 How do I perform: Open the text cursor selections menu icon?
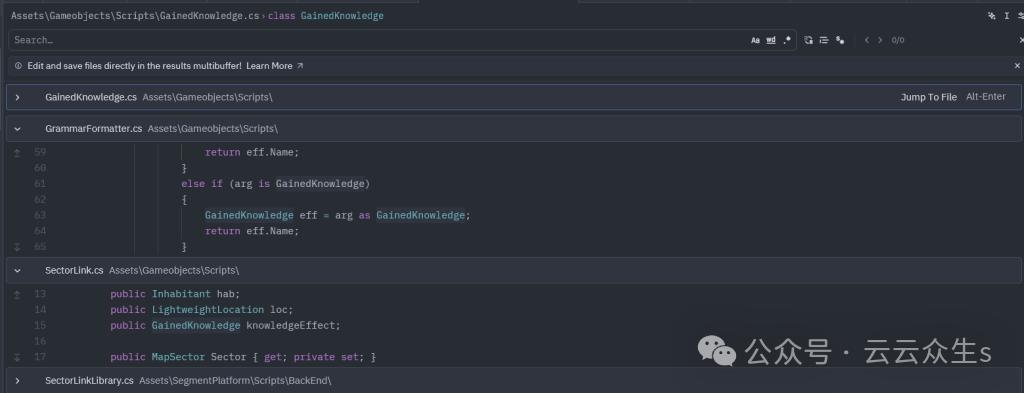click(x=1007, y=16)
